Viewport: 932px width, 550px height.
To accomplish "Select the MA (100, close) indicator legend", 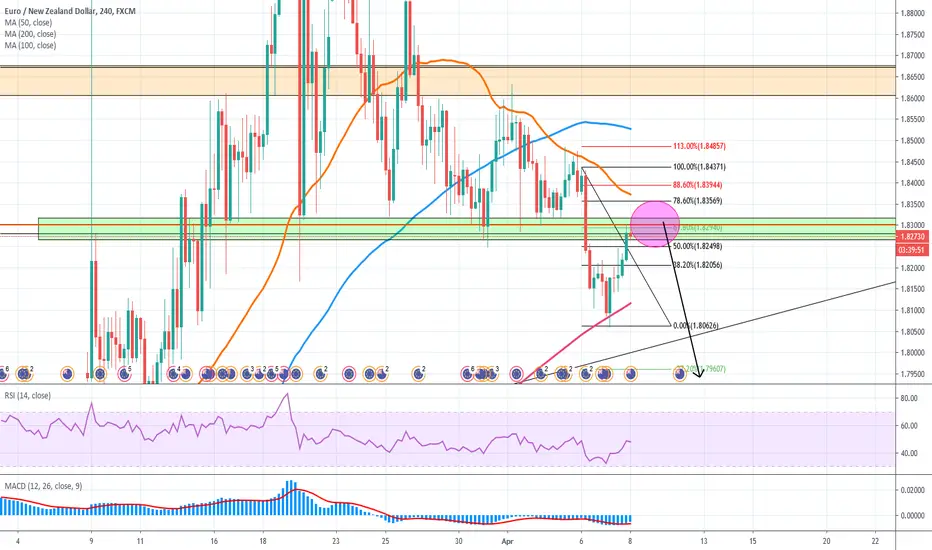I will (30, 45).
